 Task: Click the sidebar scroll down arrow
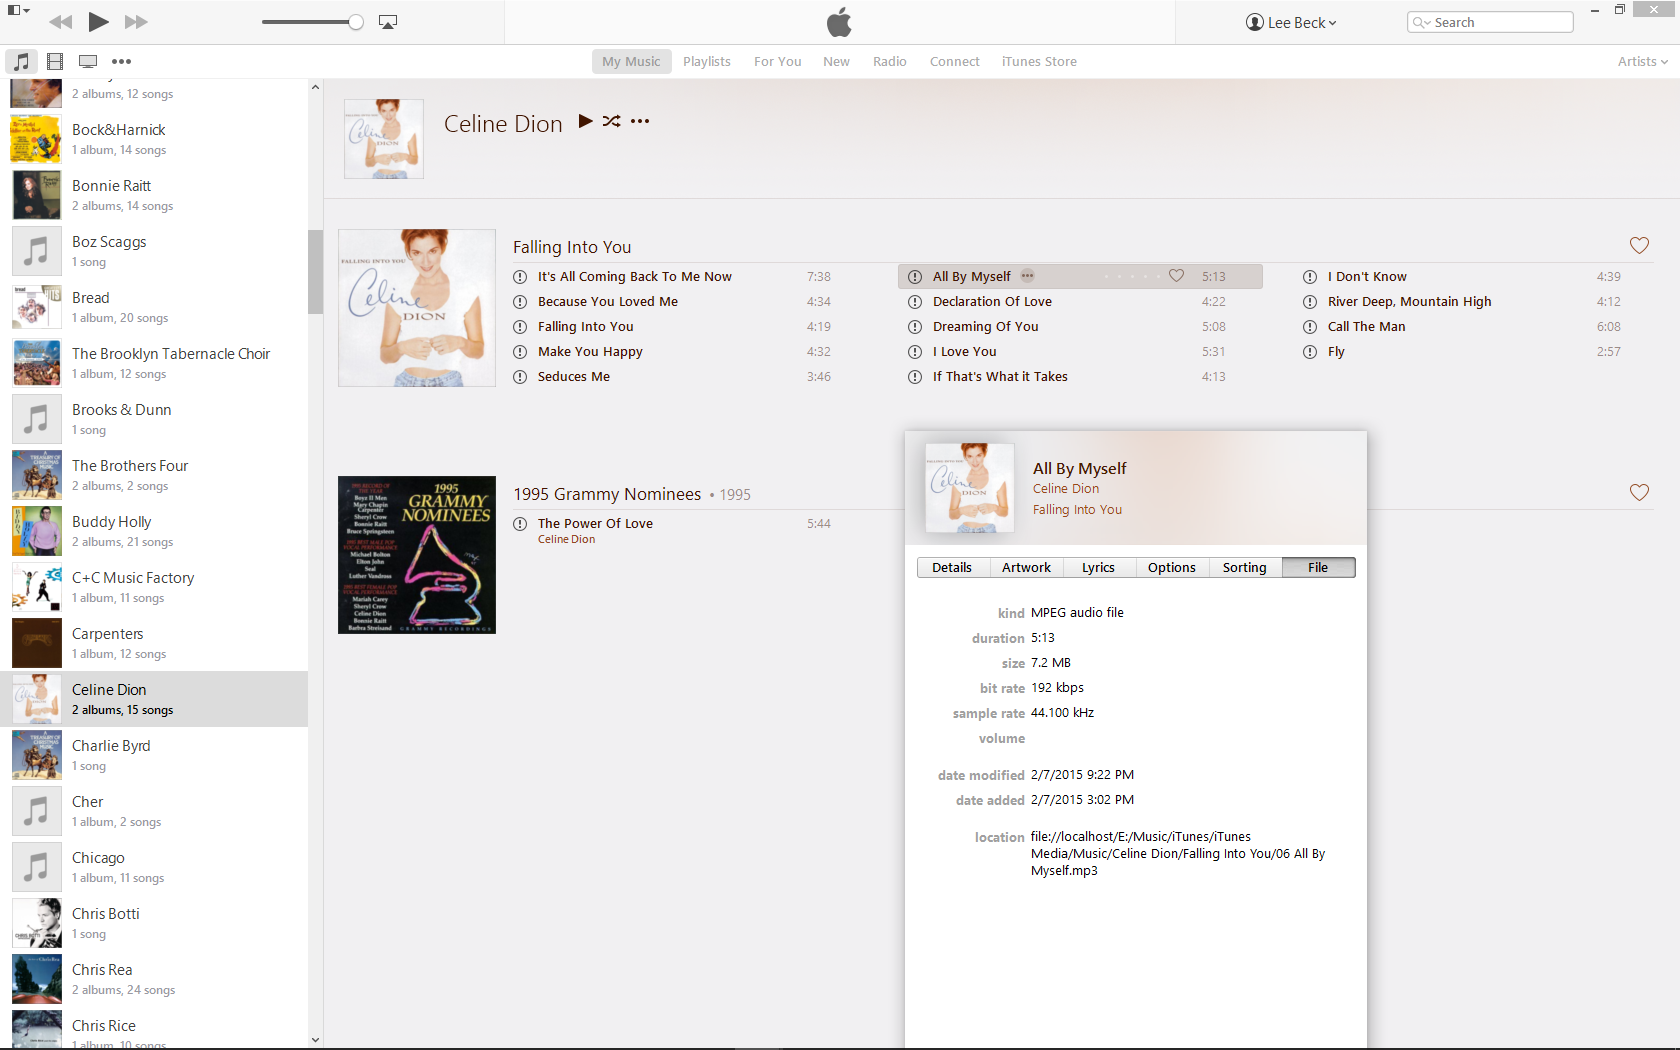[x=315, y=1040]
